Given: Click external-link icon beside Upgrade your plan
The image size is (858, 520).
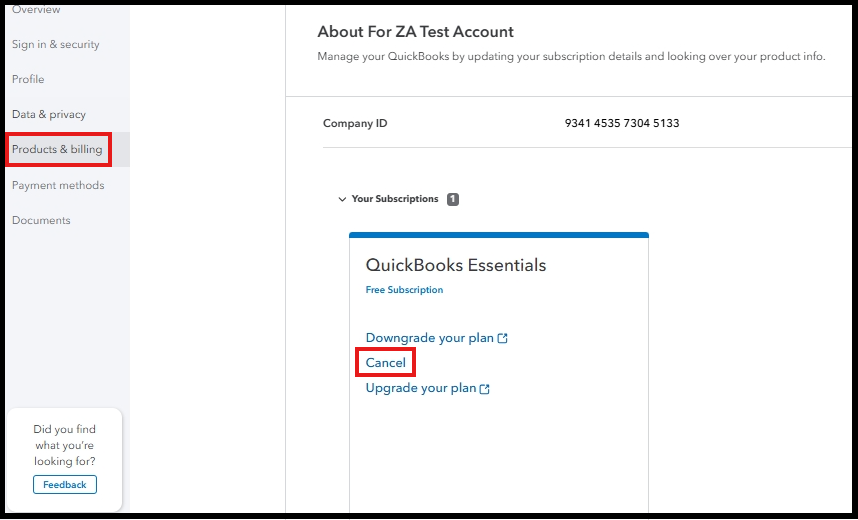Looking at the screenshot, I should 485,389.
